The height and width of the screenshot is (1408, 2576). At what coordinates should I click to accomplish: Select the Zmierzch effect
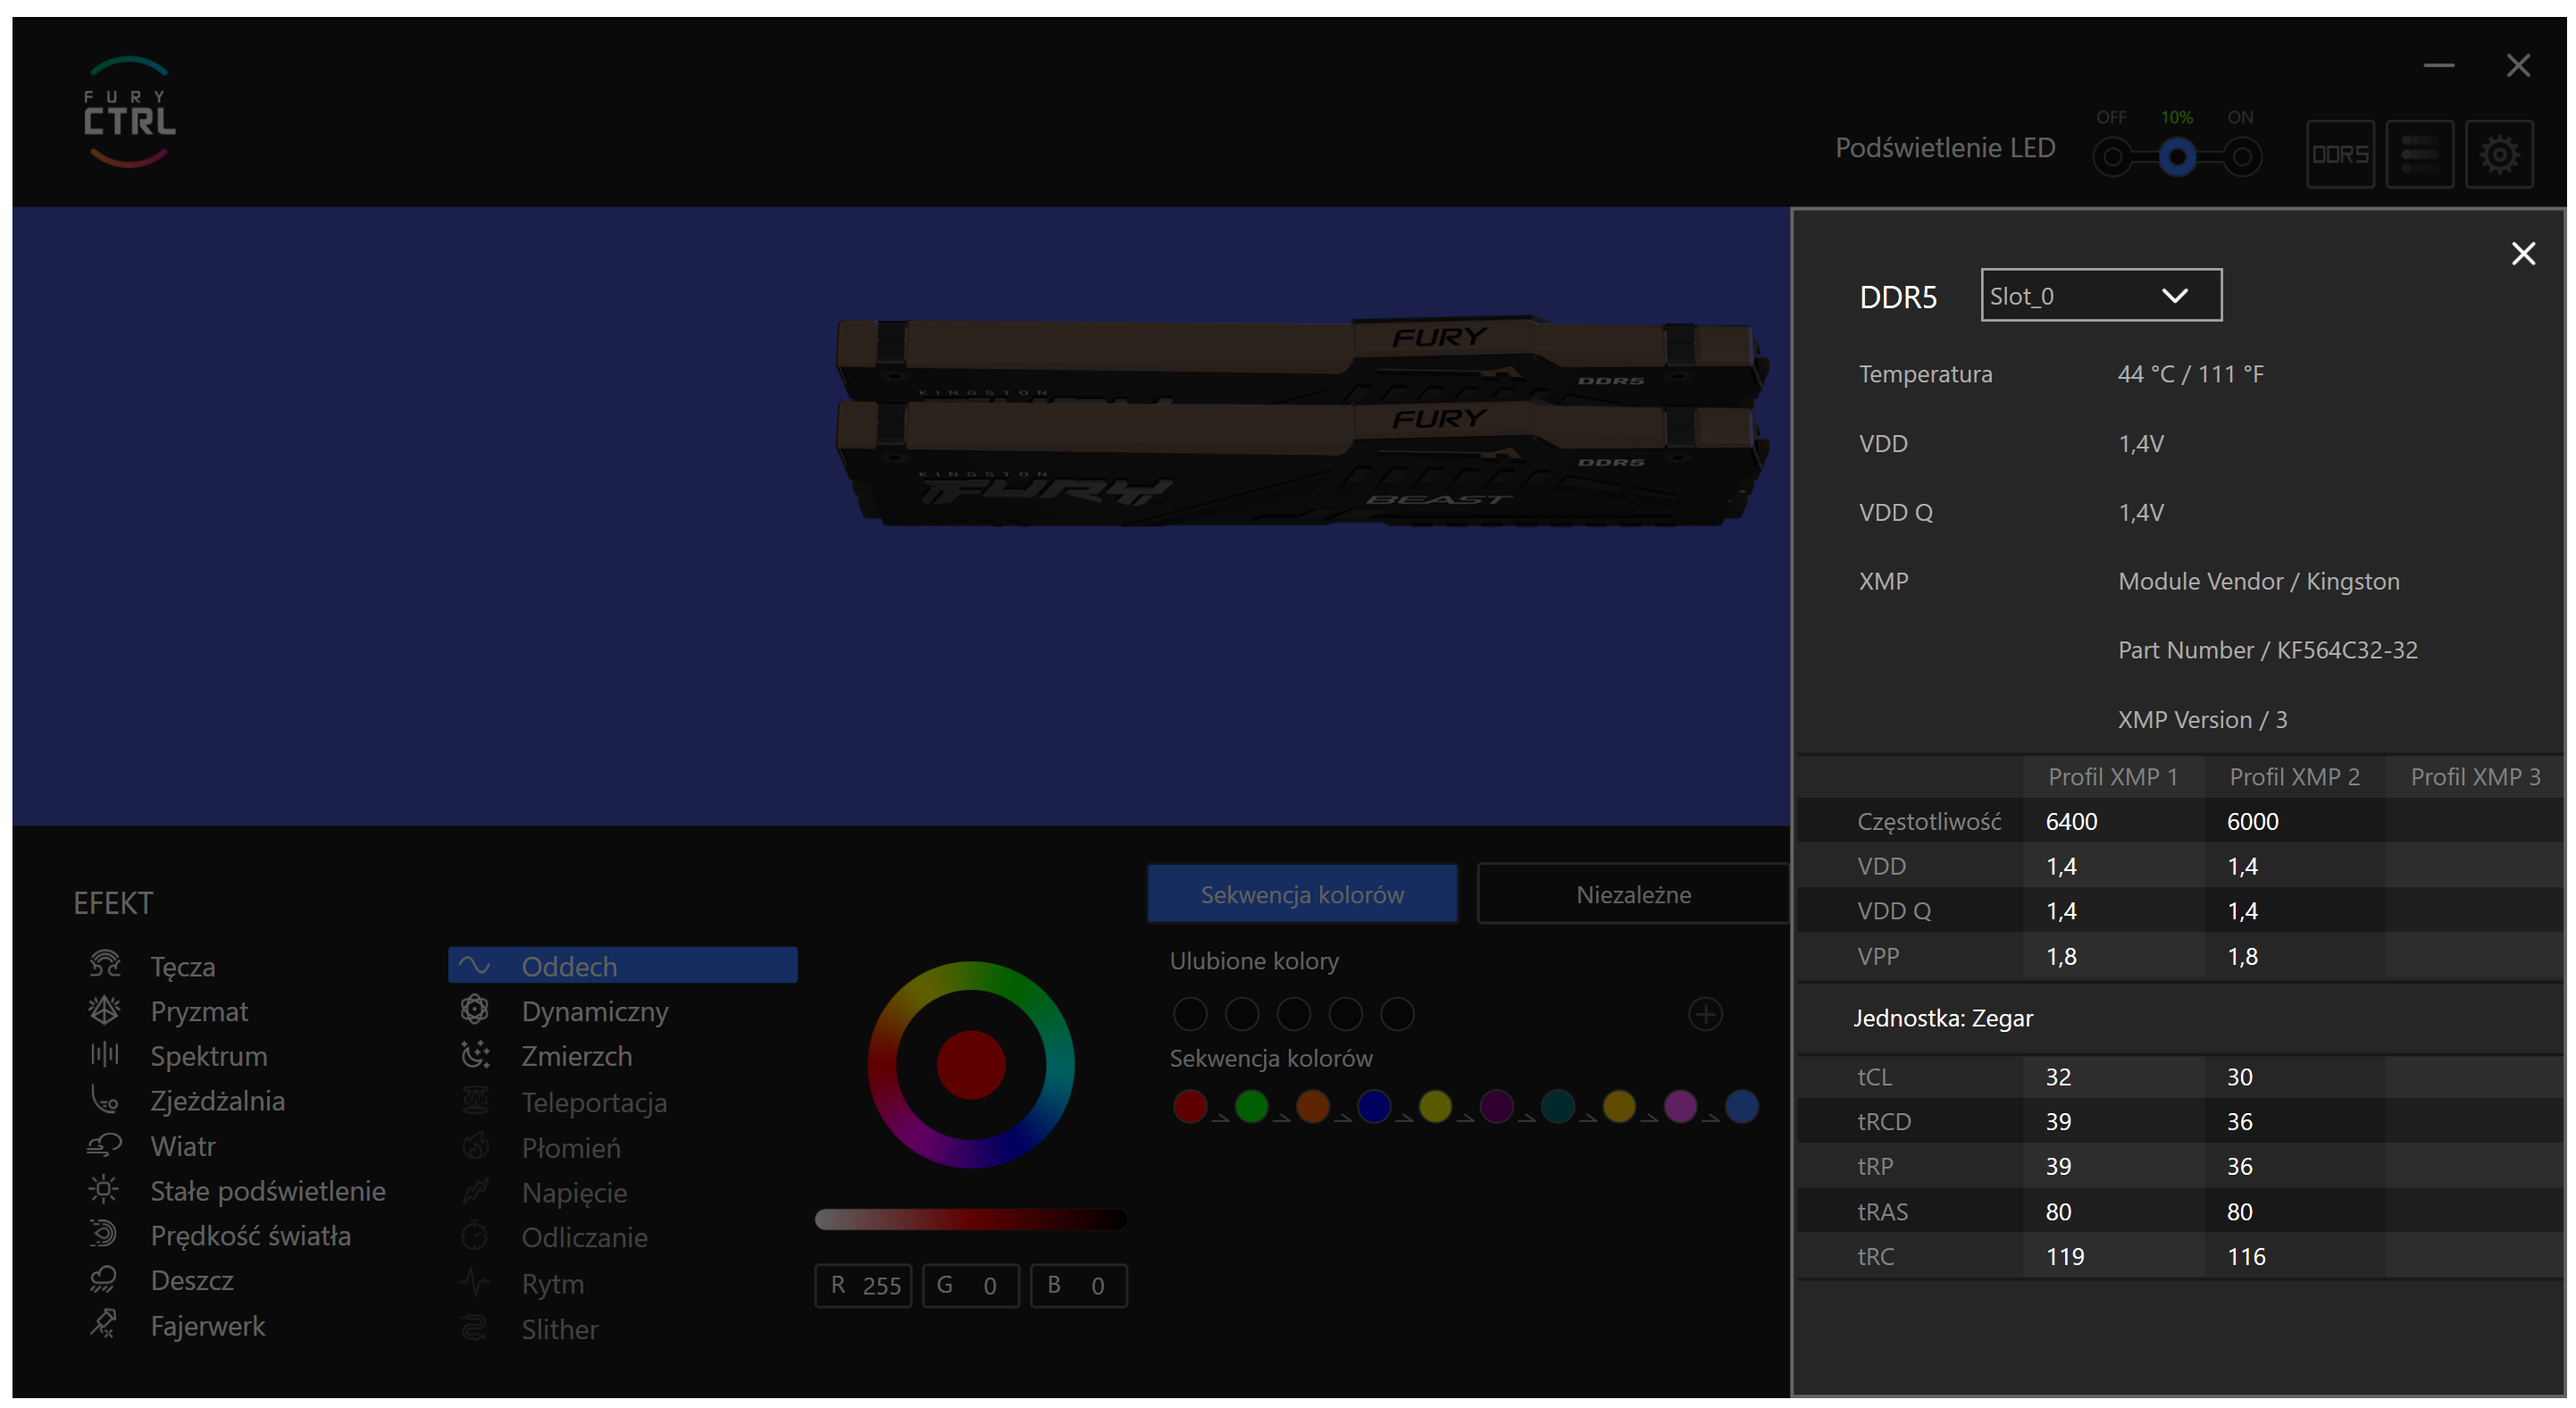(x=576, y=1056)
